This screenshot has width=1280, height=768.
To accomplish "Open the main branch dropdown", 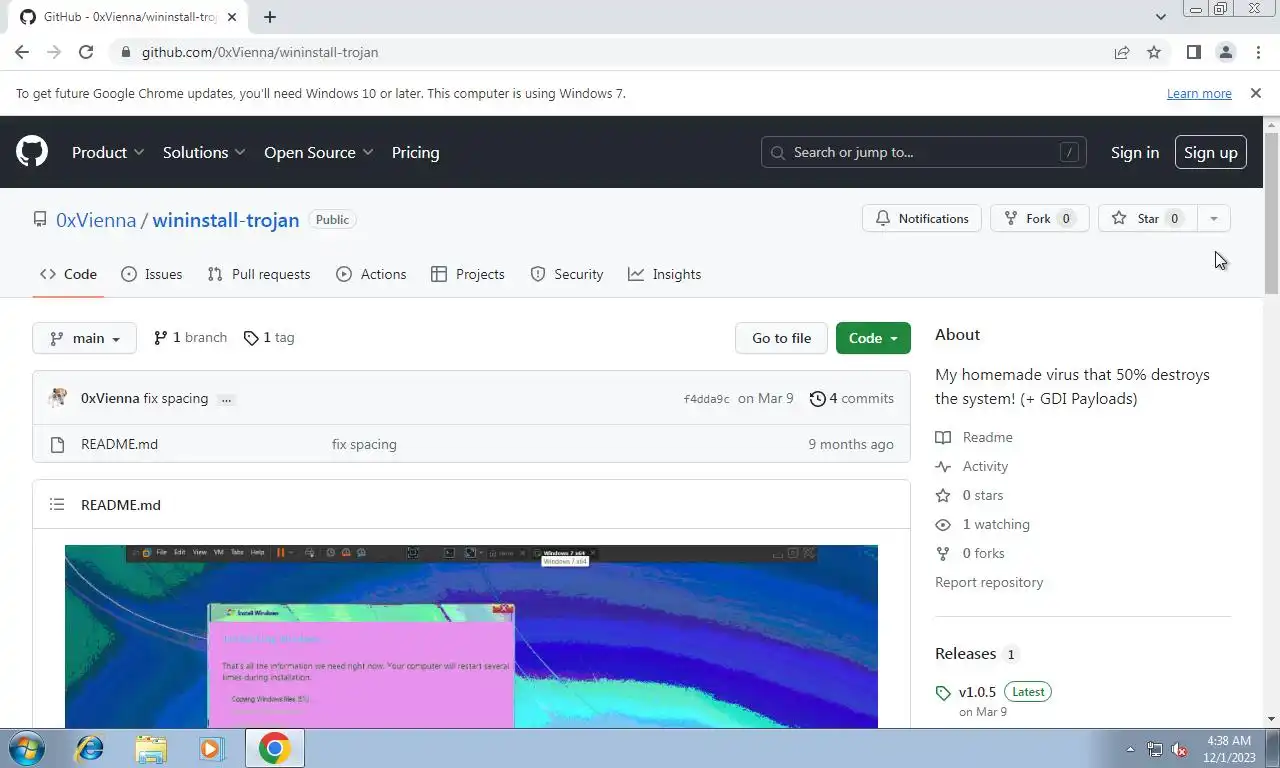I will click(84, 338).
